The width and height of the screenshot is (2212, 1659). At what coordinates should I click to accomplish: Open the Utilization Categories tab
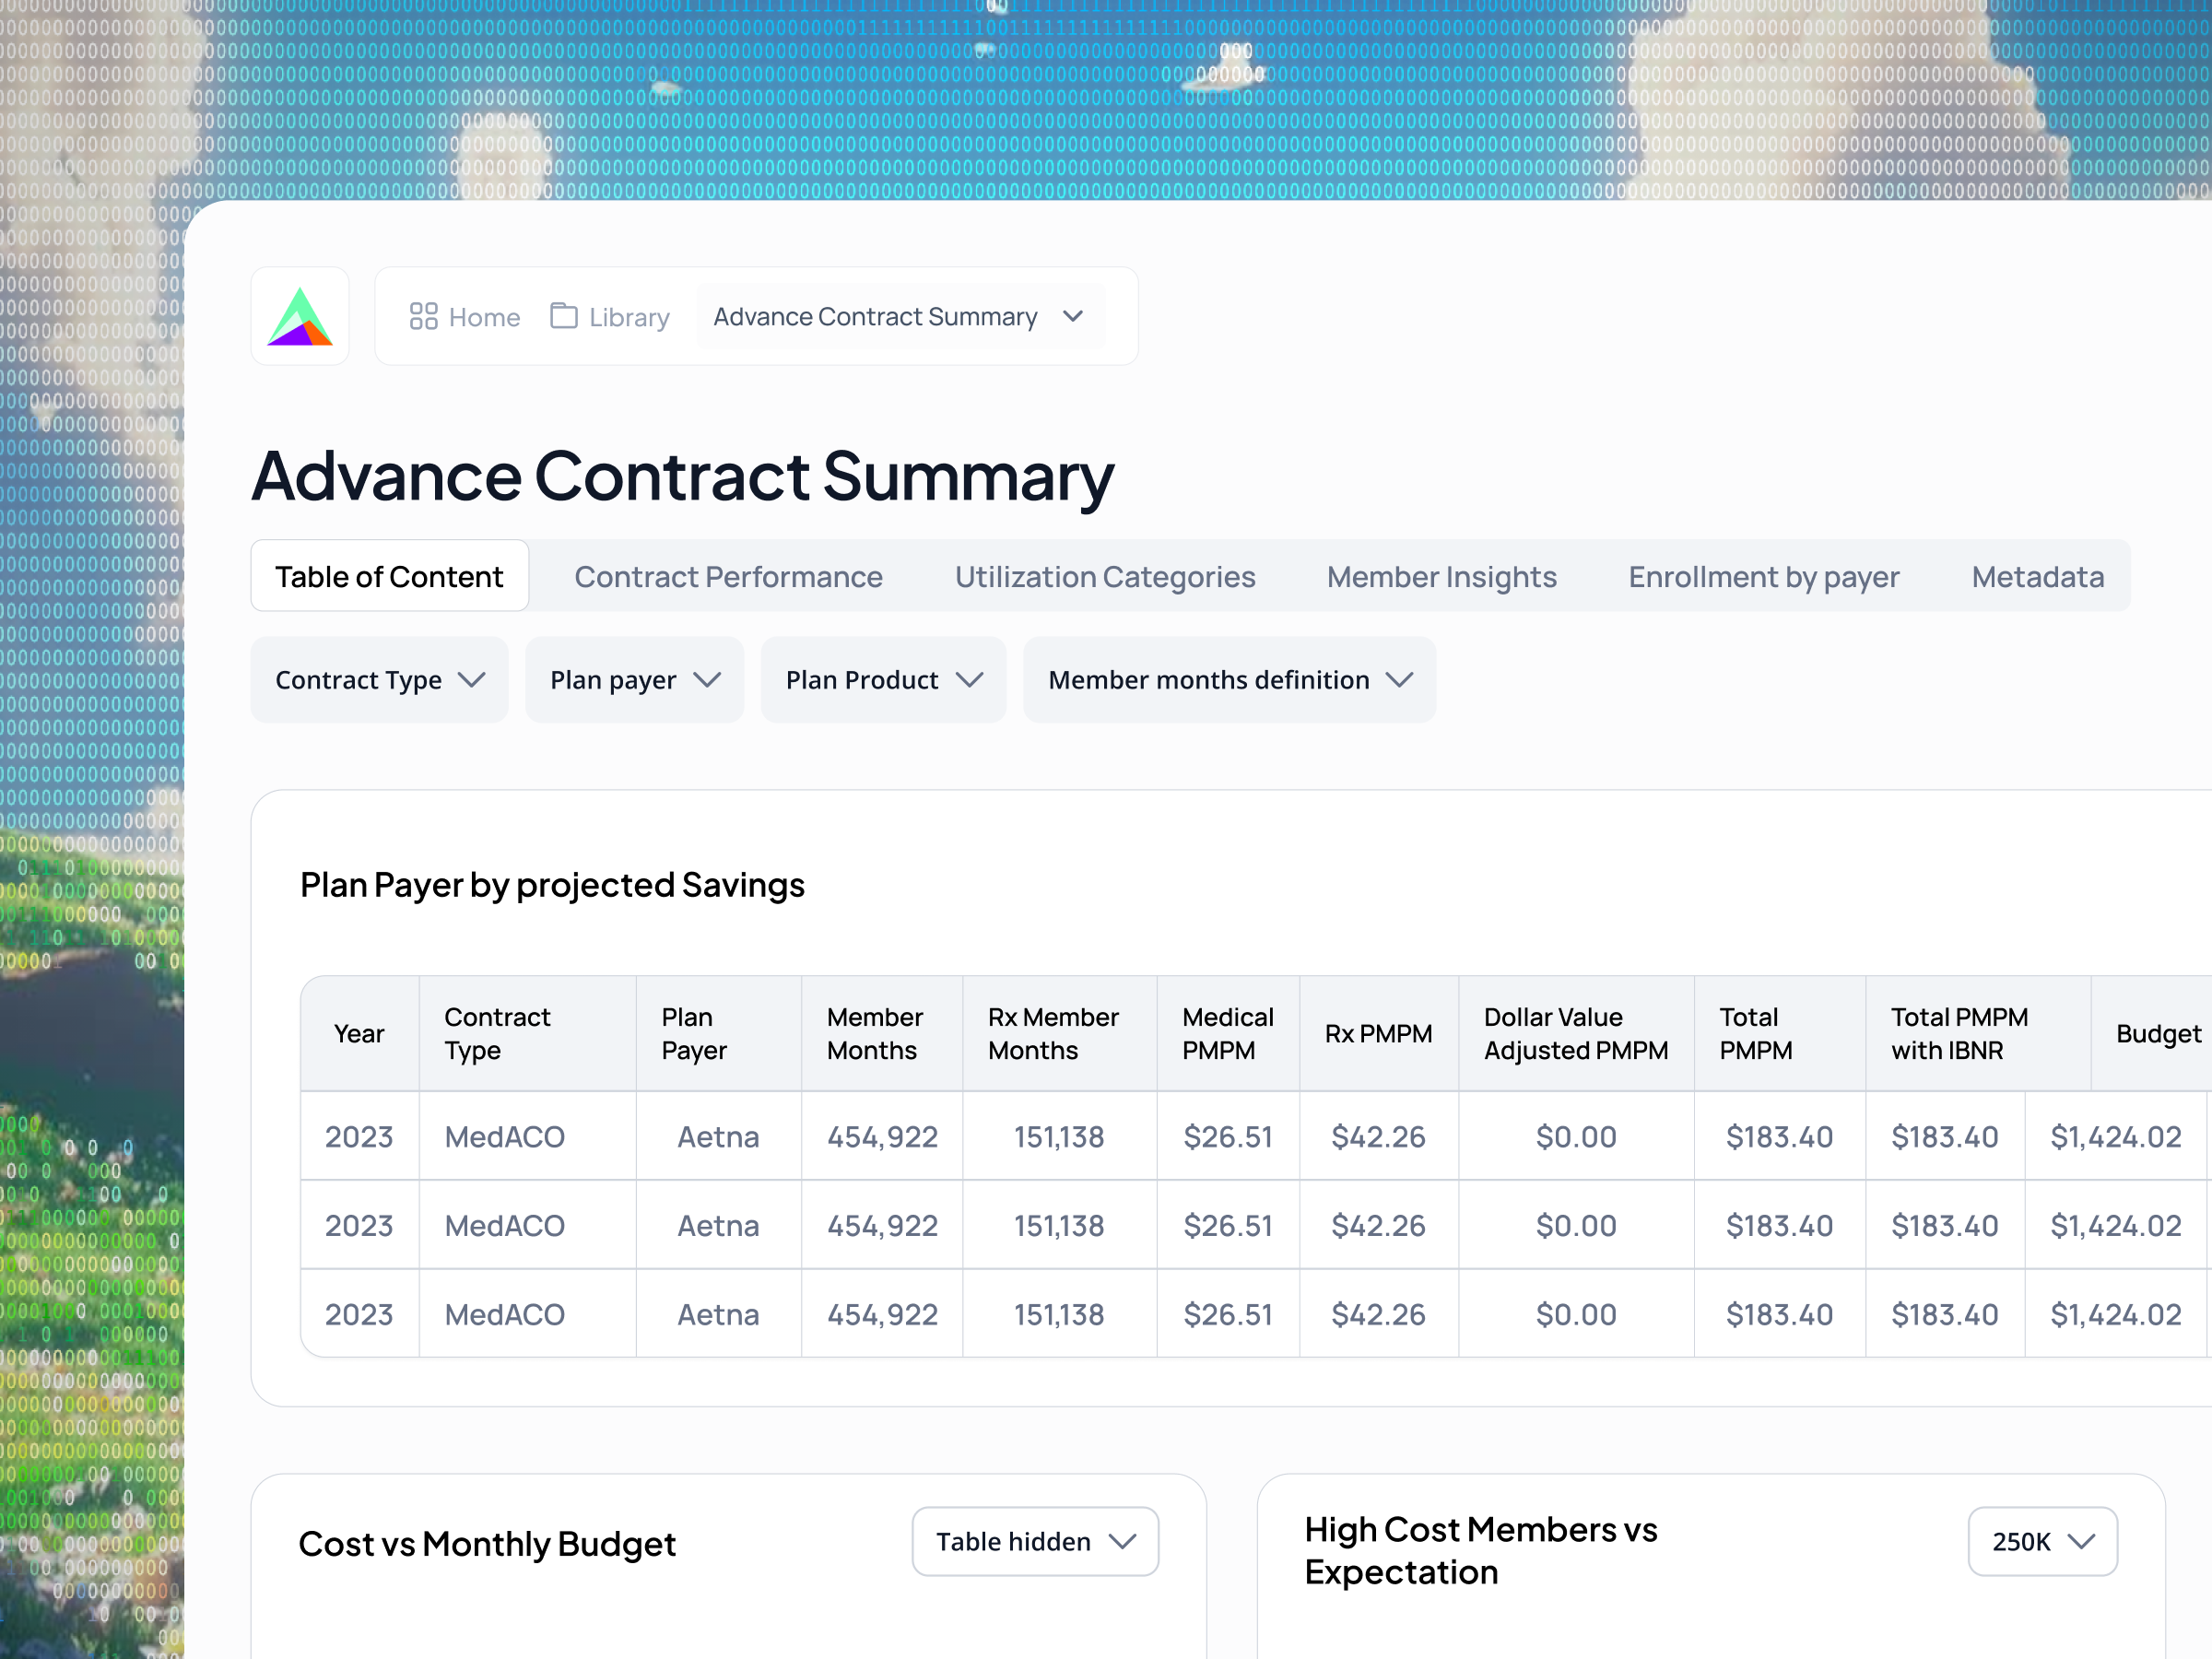click(x=1105, y=576)
